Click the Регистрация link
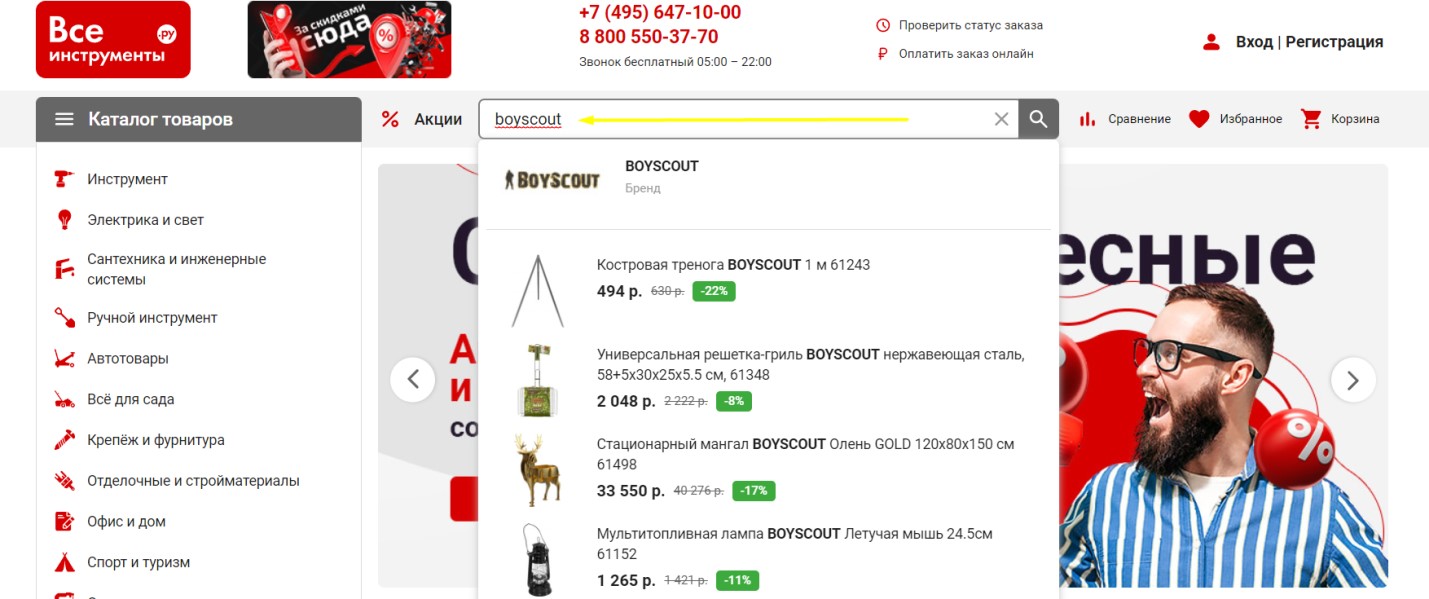The width and height of the screenshot is (1429, 599). click(1334, 42)
